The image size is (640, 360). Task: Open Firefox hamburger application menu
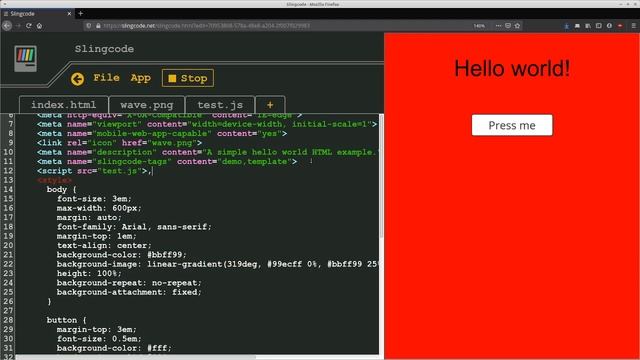point(633,25)
